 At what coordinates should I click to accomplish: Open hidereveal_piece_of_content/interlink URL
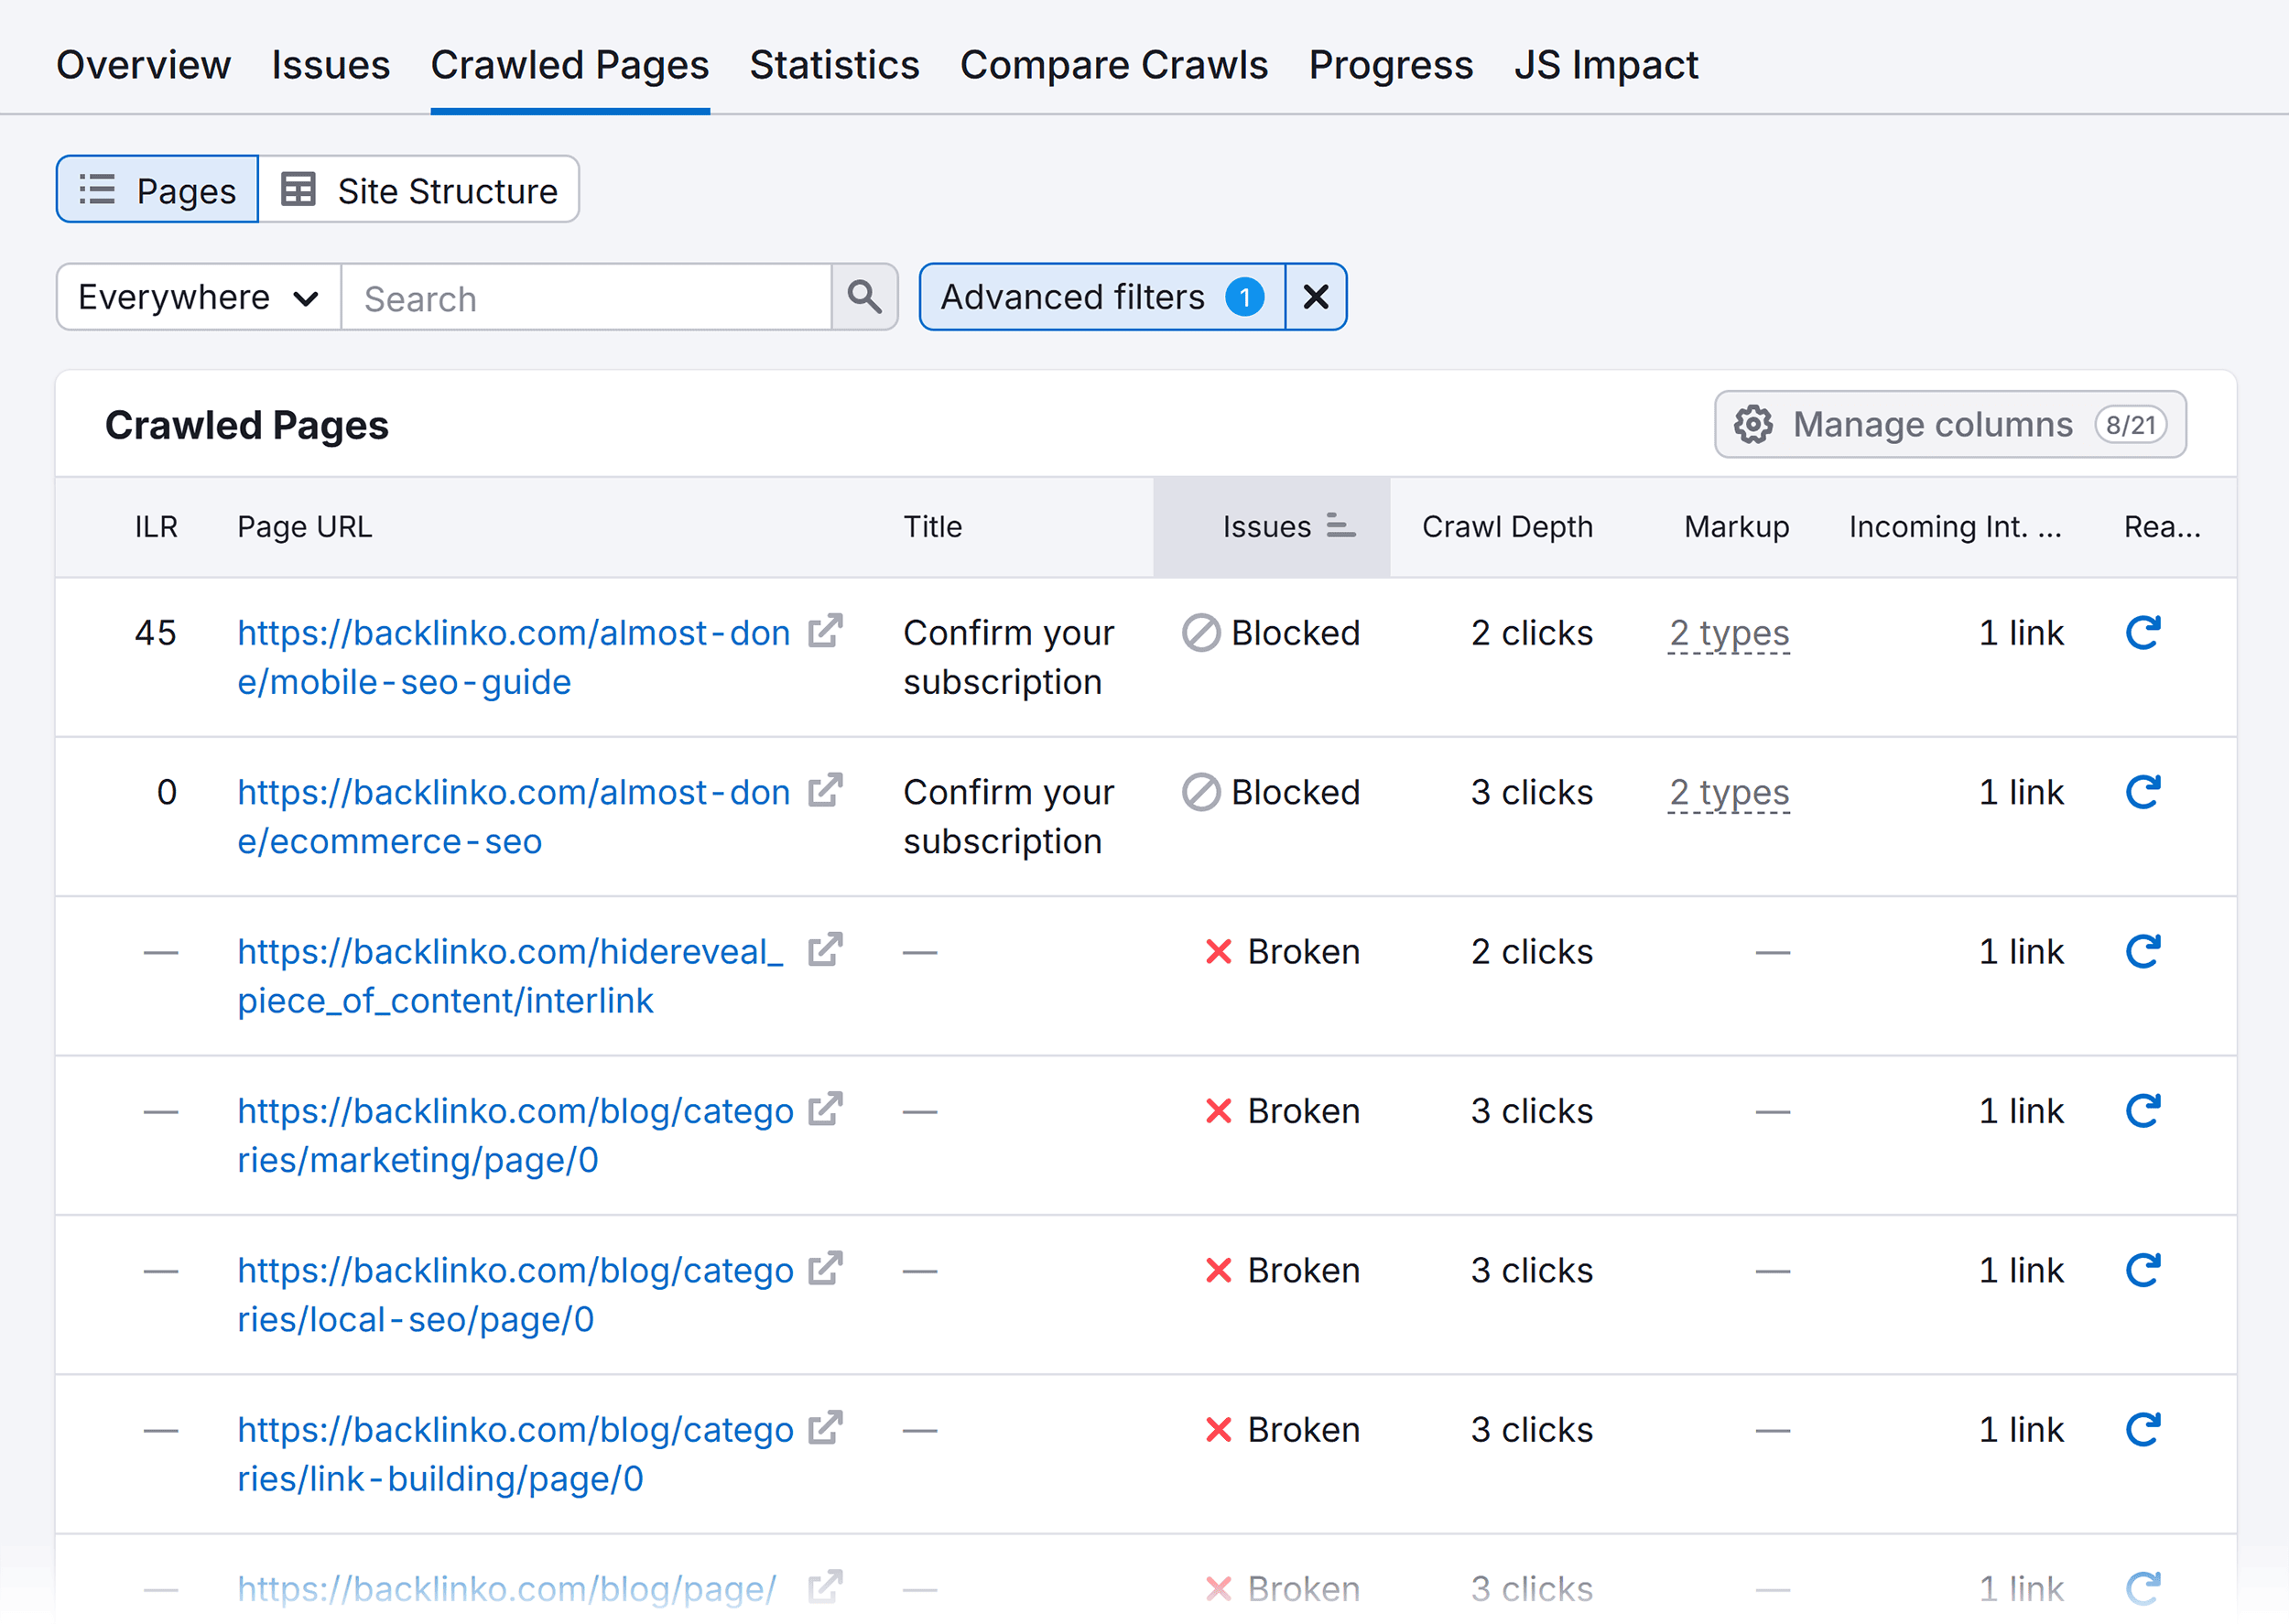pyautogui.click(x=510, y=975)
